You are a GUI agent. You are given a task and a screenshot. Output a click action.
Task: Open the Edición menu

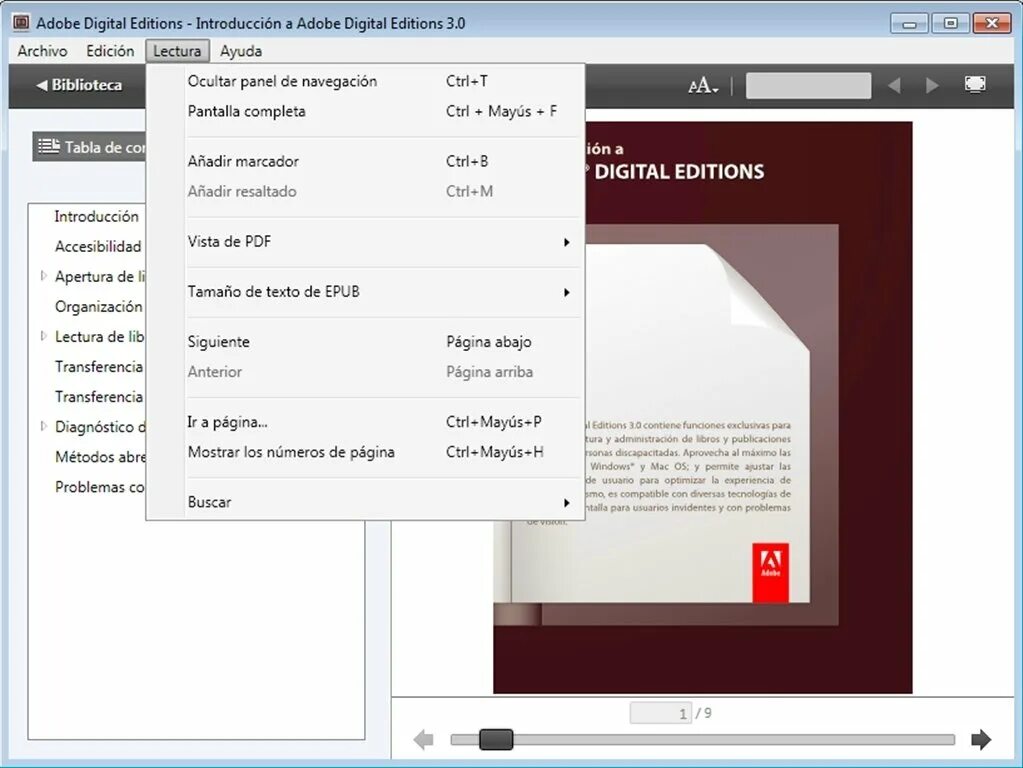pyautogui.click(x=110, y=51)
